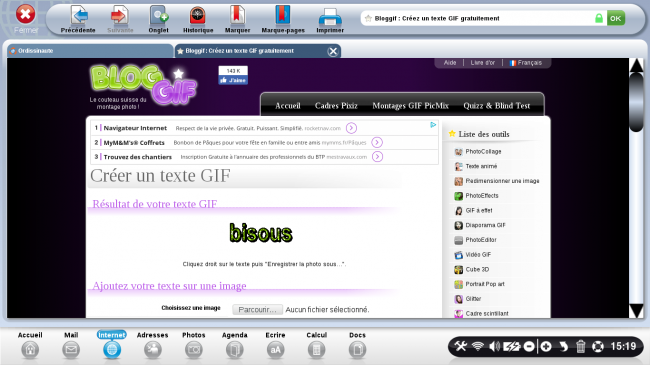Close the browser with the Fermer button
650x365 pixels.
pyautogui.click(x=26, y=19)
